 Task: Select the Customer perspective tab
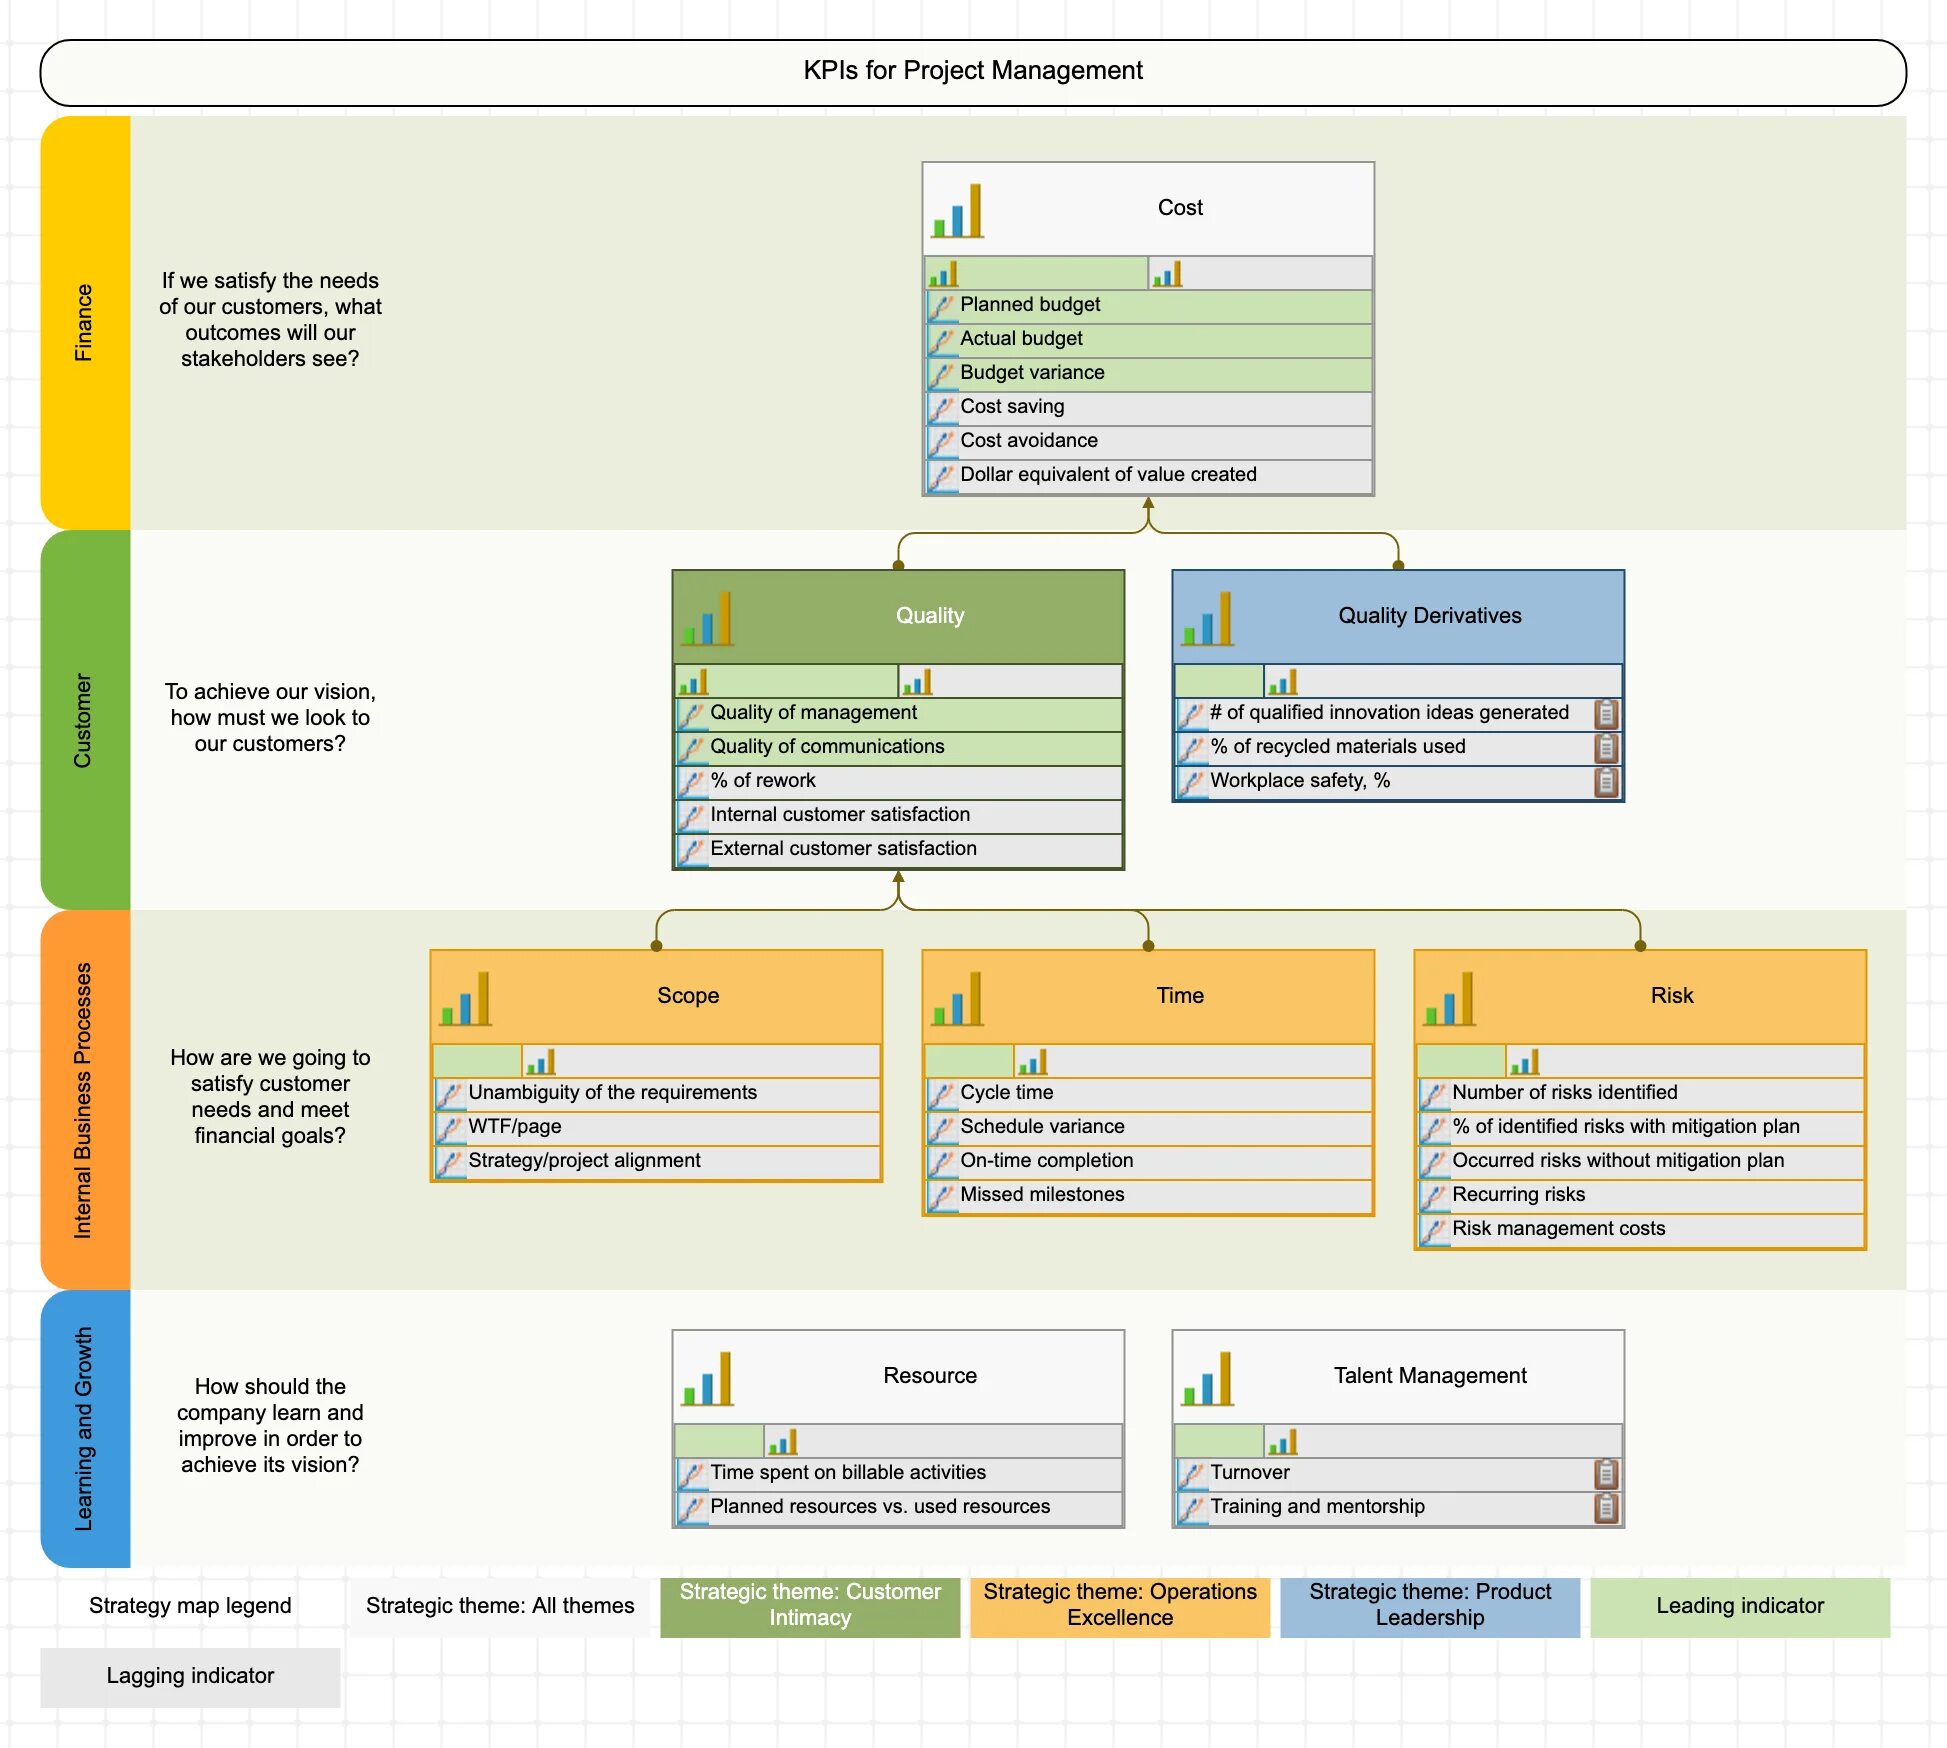click(x=85, y=720)
